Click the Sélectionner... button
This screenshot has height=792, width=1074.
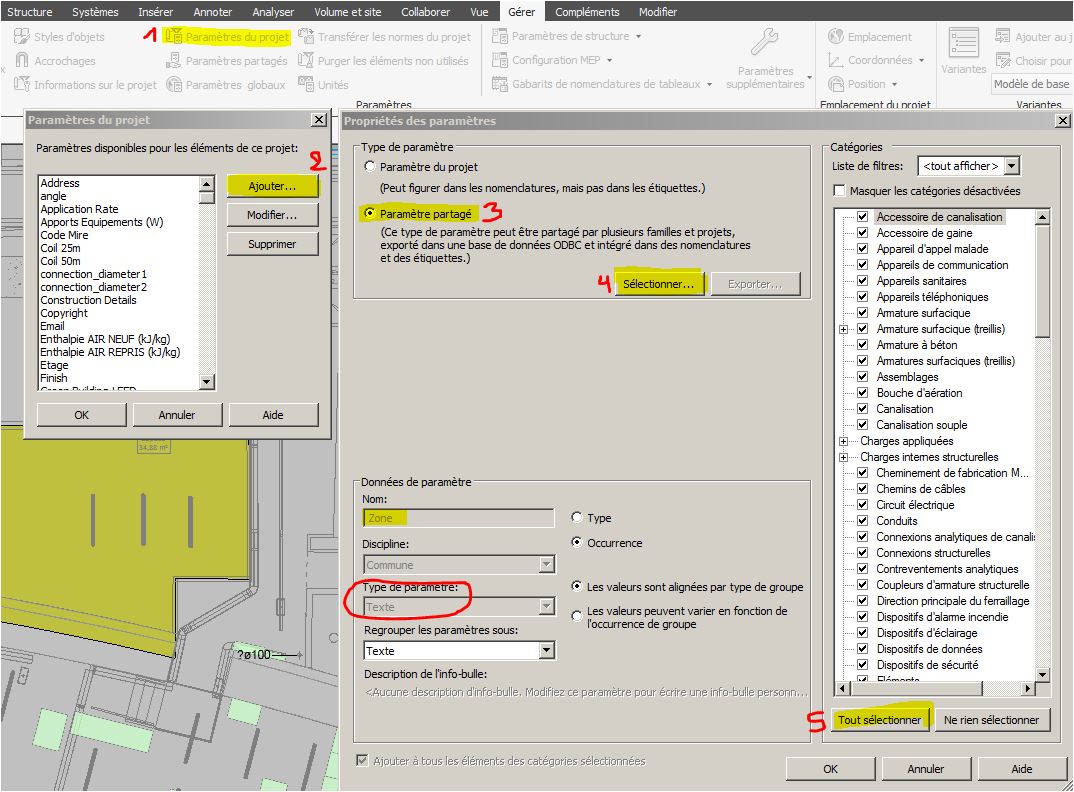click(658, 284)
